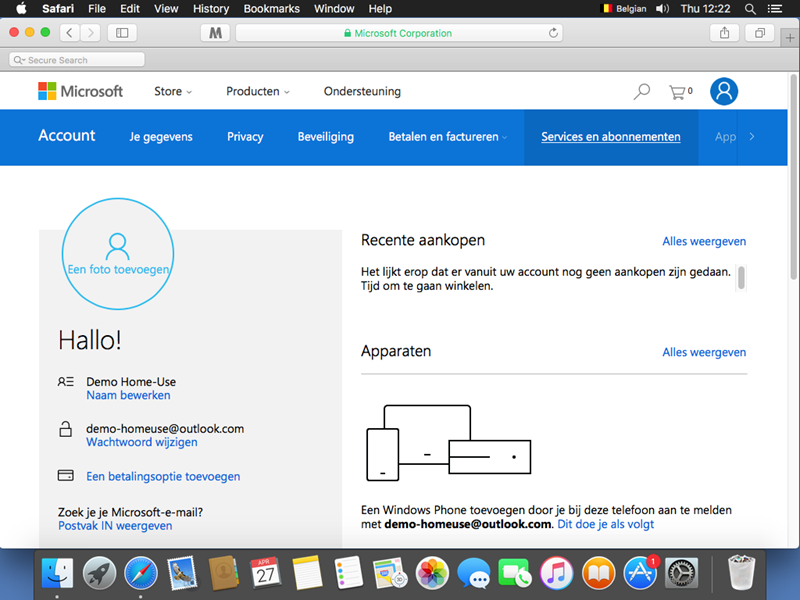The image size is (800, 600).
Task: Open Belgian input source menu
Action: [x=625, y=9]
